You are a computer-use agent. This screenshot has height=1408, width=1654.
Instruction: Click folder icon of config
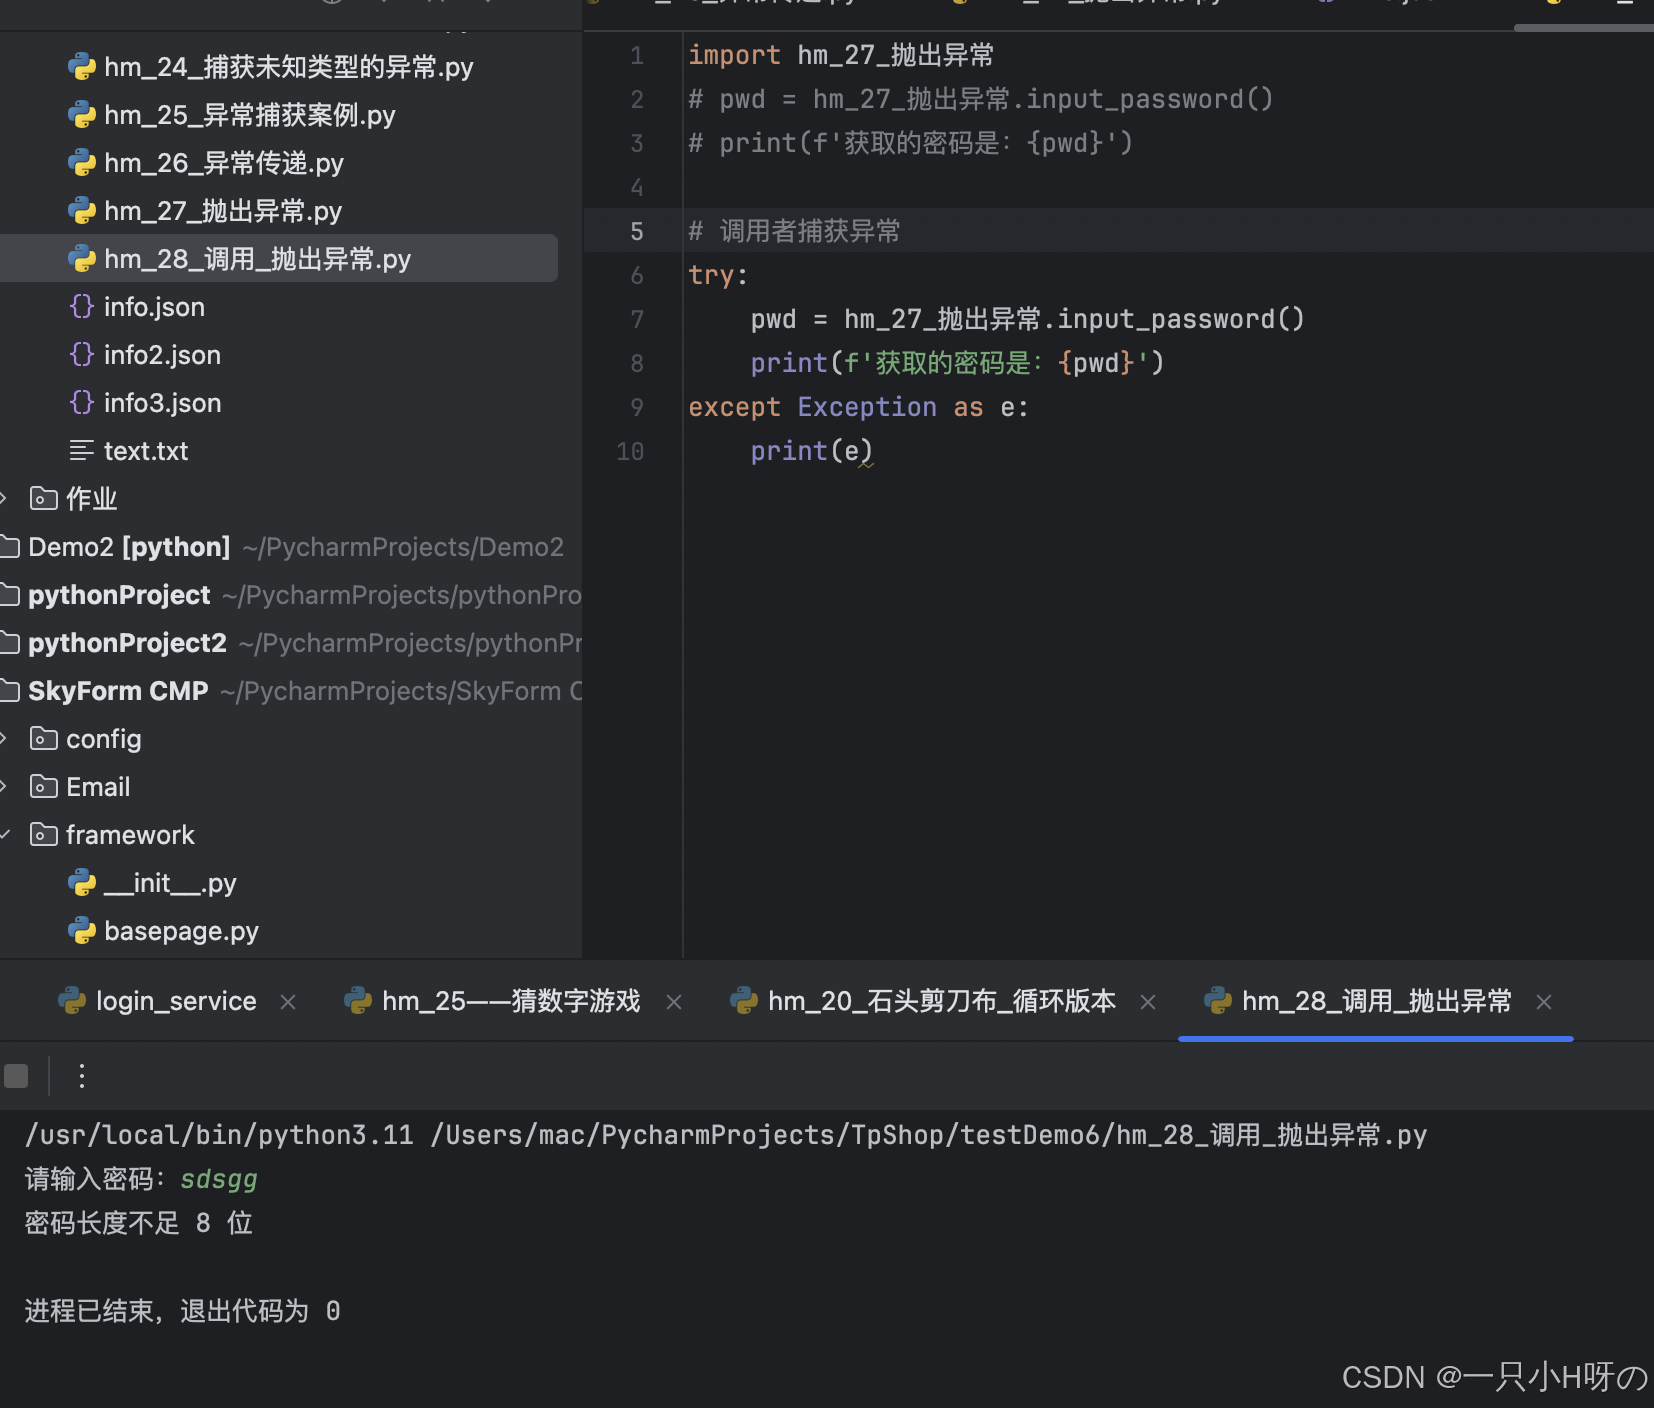[44, 738]
